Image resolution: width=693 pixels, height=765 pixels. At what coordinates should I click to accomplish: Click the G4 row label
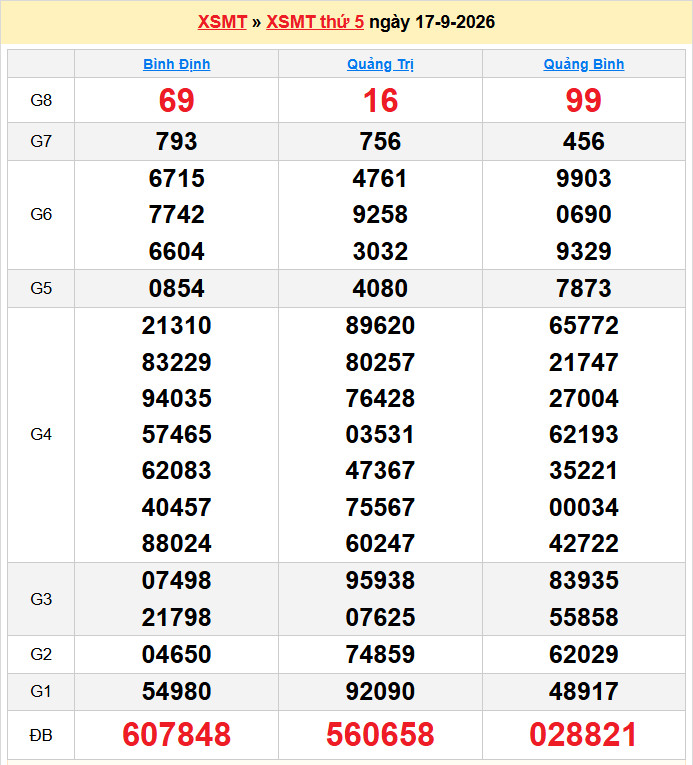coord(41,434)
